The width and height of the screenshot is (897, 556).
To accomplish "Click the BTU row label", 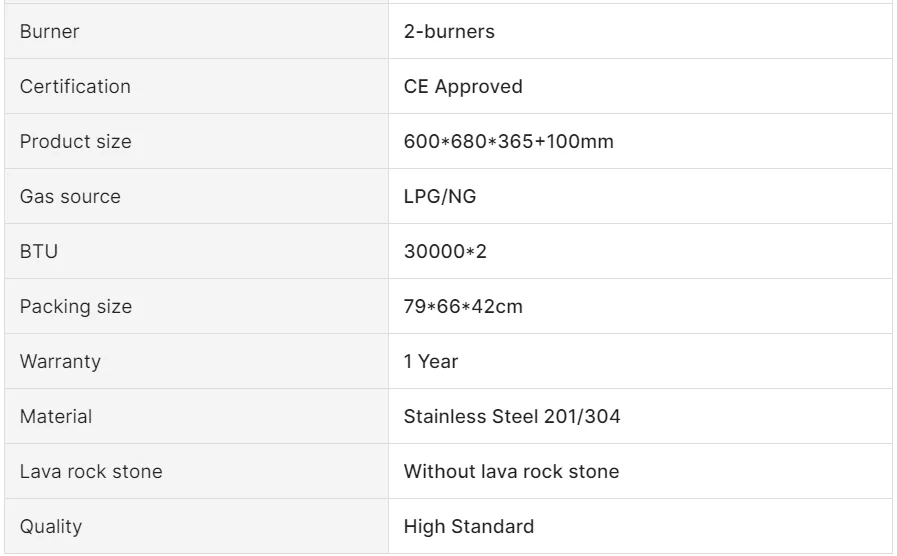I will [x=39, y=252].
